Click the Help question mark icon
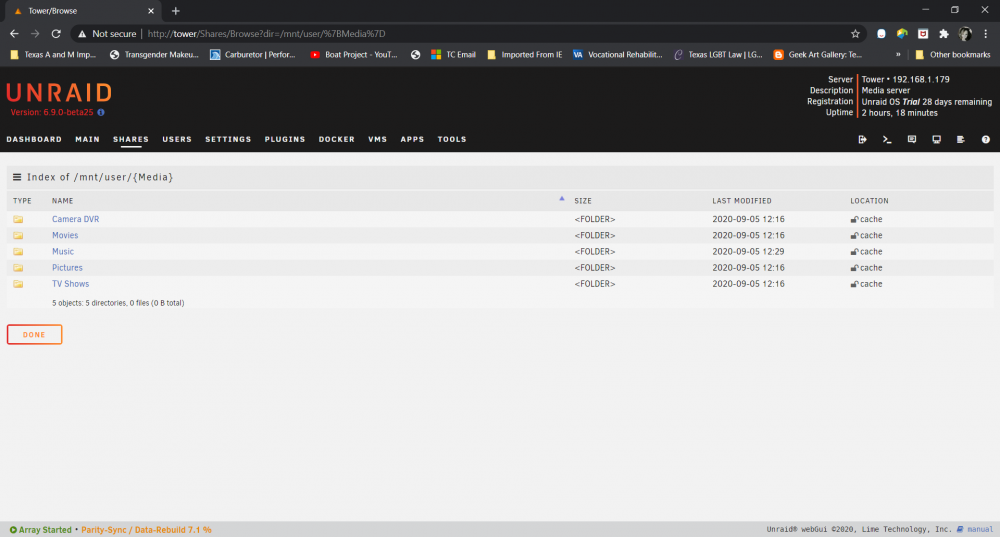This screenshot has width=1000, height=537. coord(985,139)
